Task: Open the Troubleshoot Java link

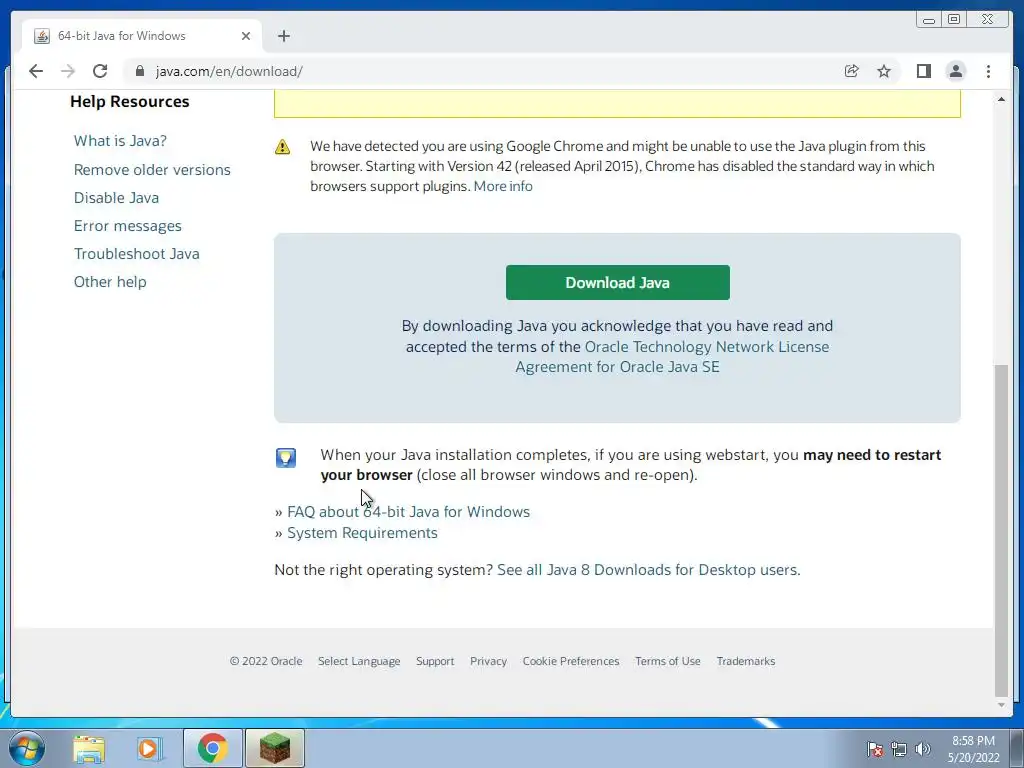Action: click(136, 253)
